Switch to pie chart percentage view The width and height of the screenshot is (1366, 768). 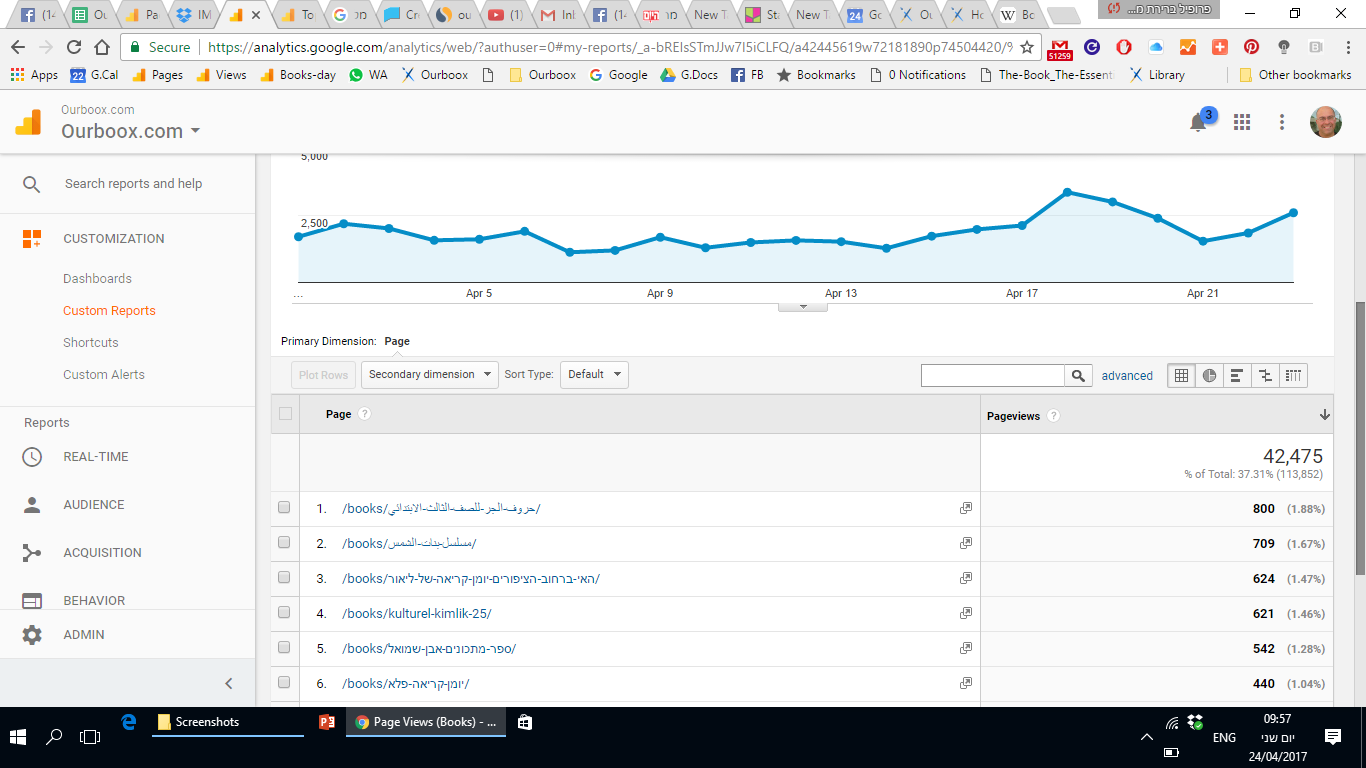click(1209, 376)
